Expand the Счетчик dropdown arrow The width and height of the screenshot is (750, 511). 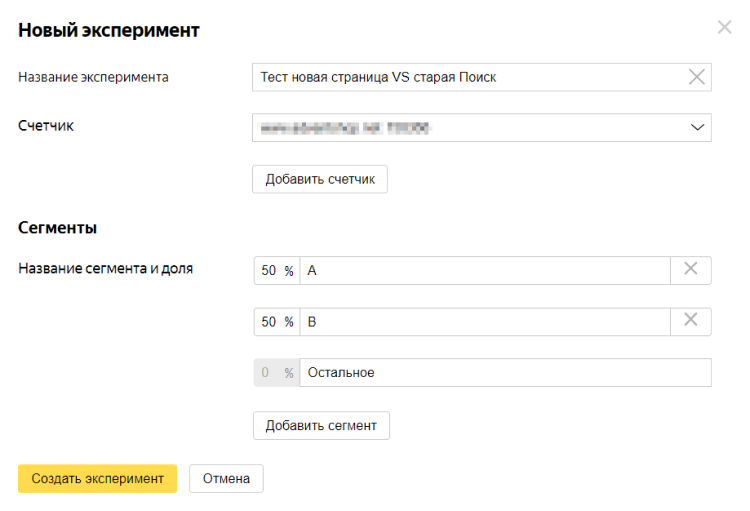click(x=697, y=128)
